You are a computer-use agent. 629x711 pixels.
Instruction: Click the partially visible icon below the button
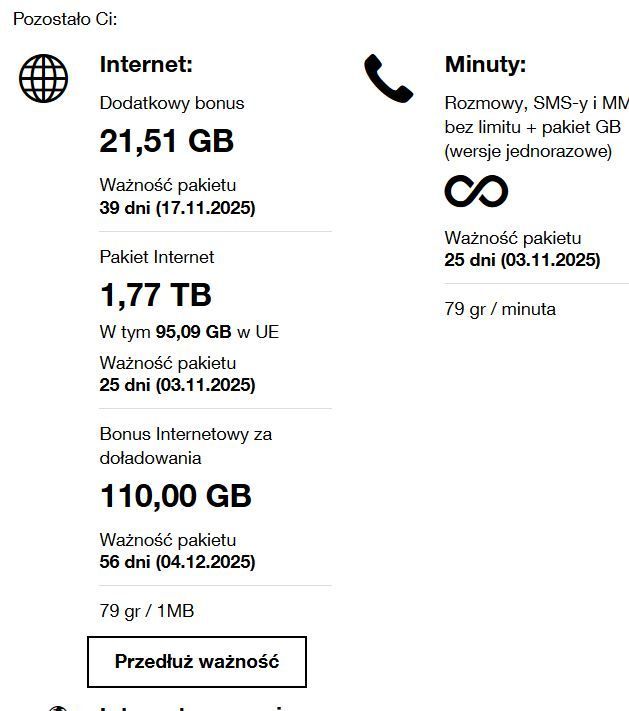point(58,707)
